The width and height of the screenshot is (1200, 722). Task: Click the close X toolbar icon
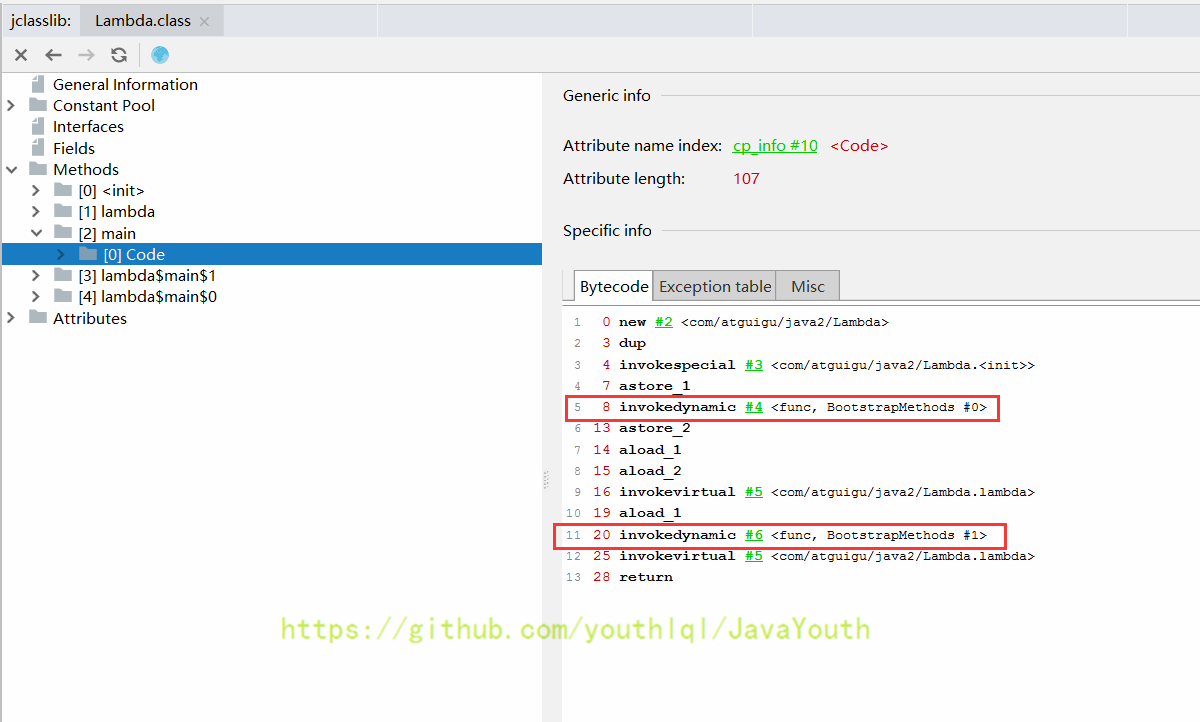(x=21, y=55)
